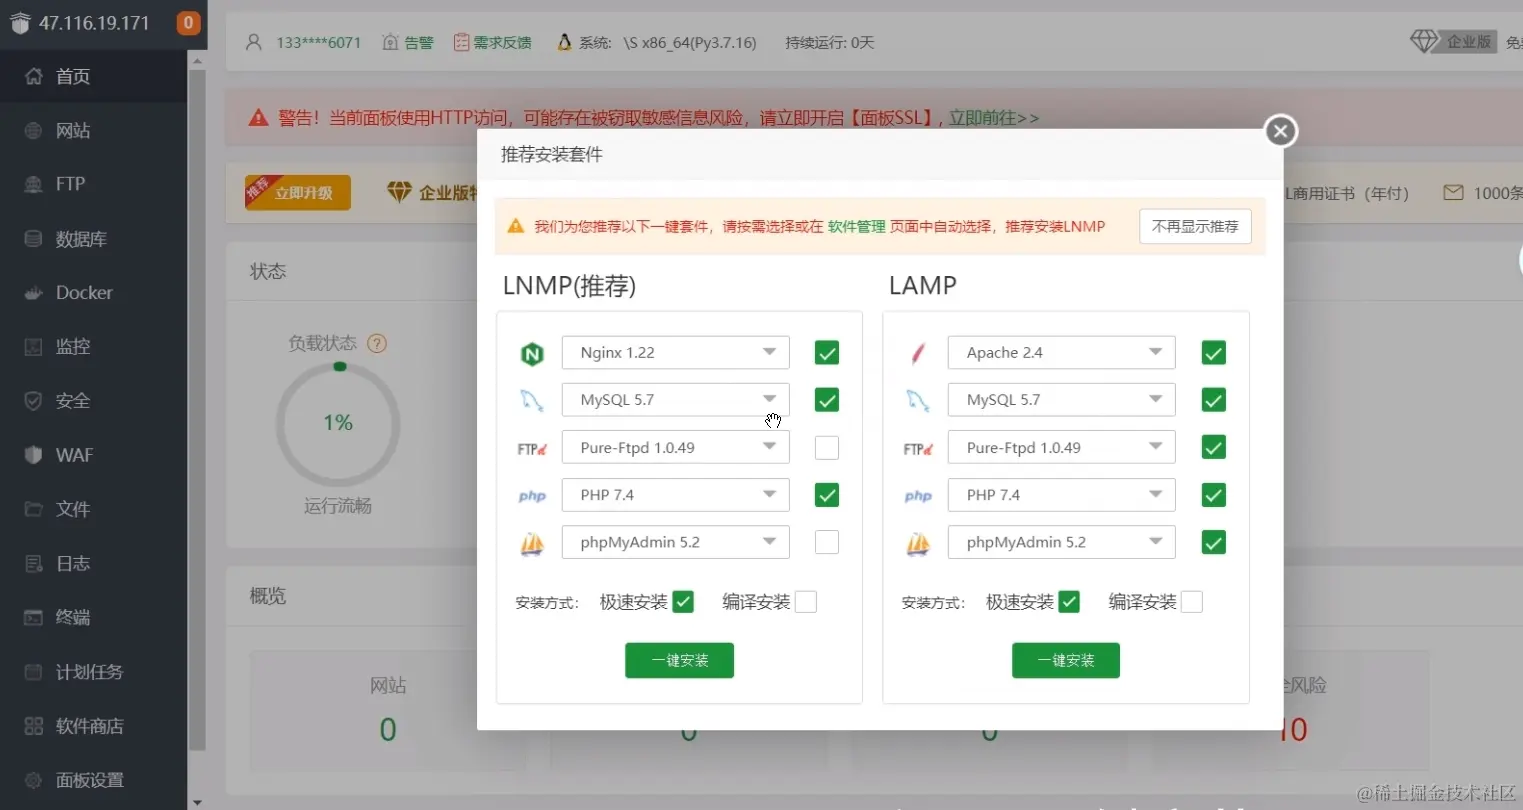Click the 立即升级 upgrade button
The image size is (1523, 810).
point(298,192)
